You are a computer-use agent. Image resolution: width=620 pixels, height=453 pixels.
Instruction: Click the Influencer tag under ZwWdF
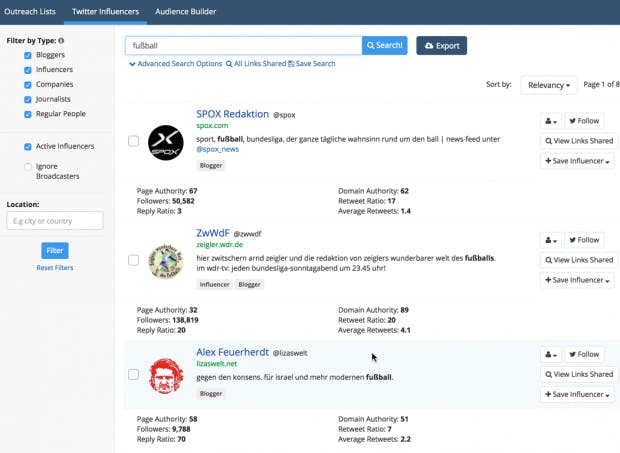tap(214, 285)
